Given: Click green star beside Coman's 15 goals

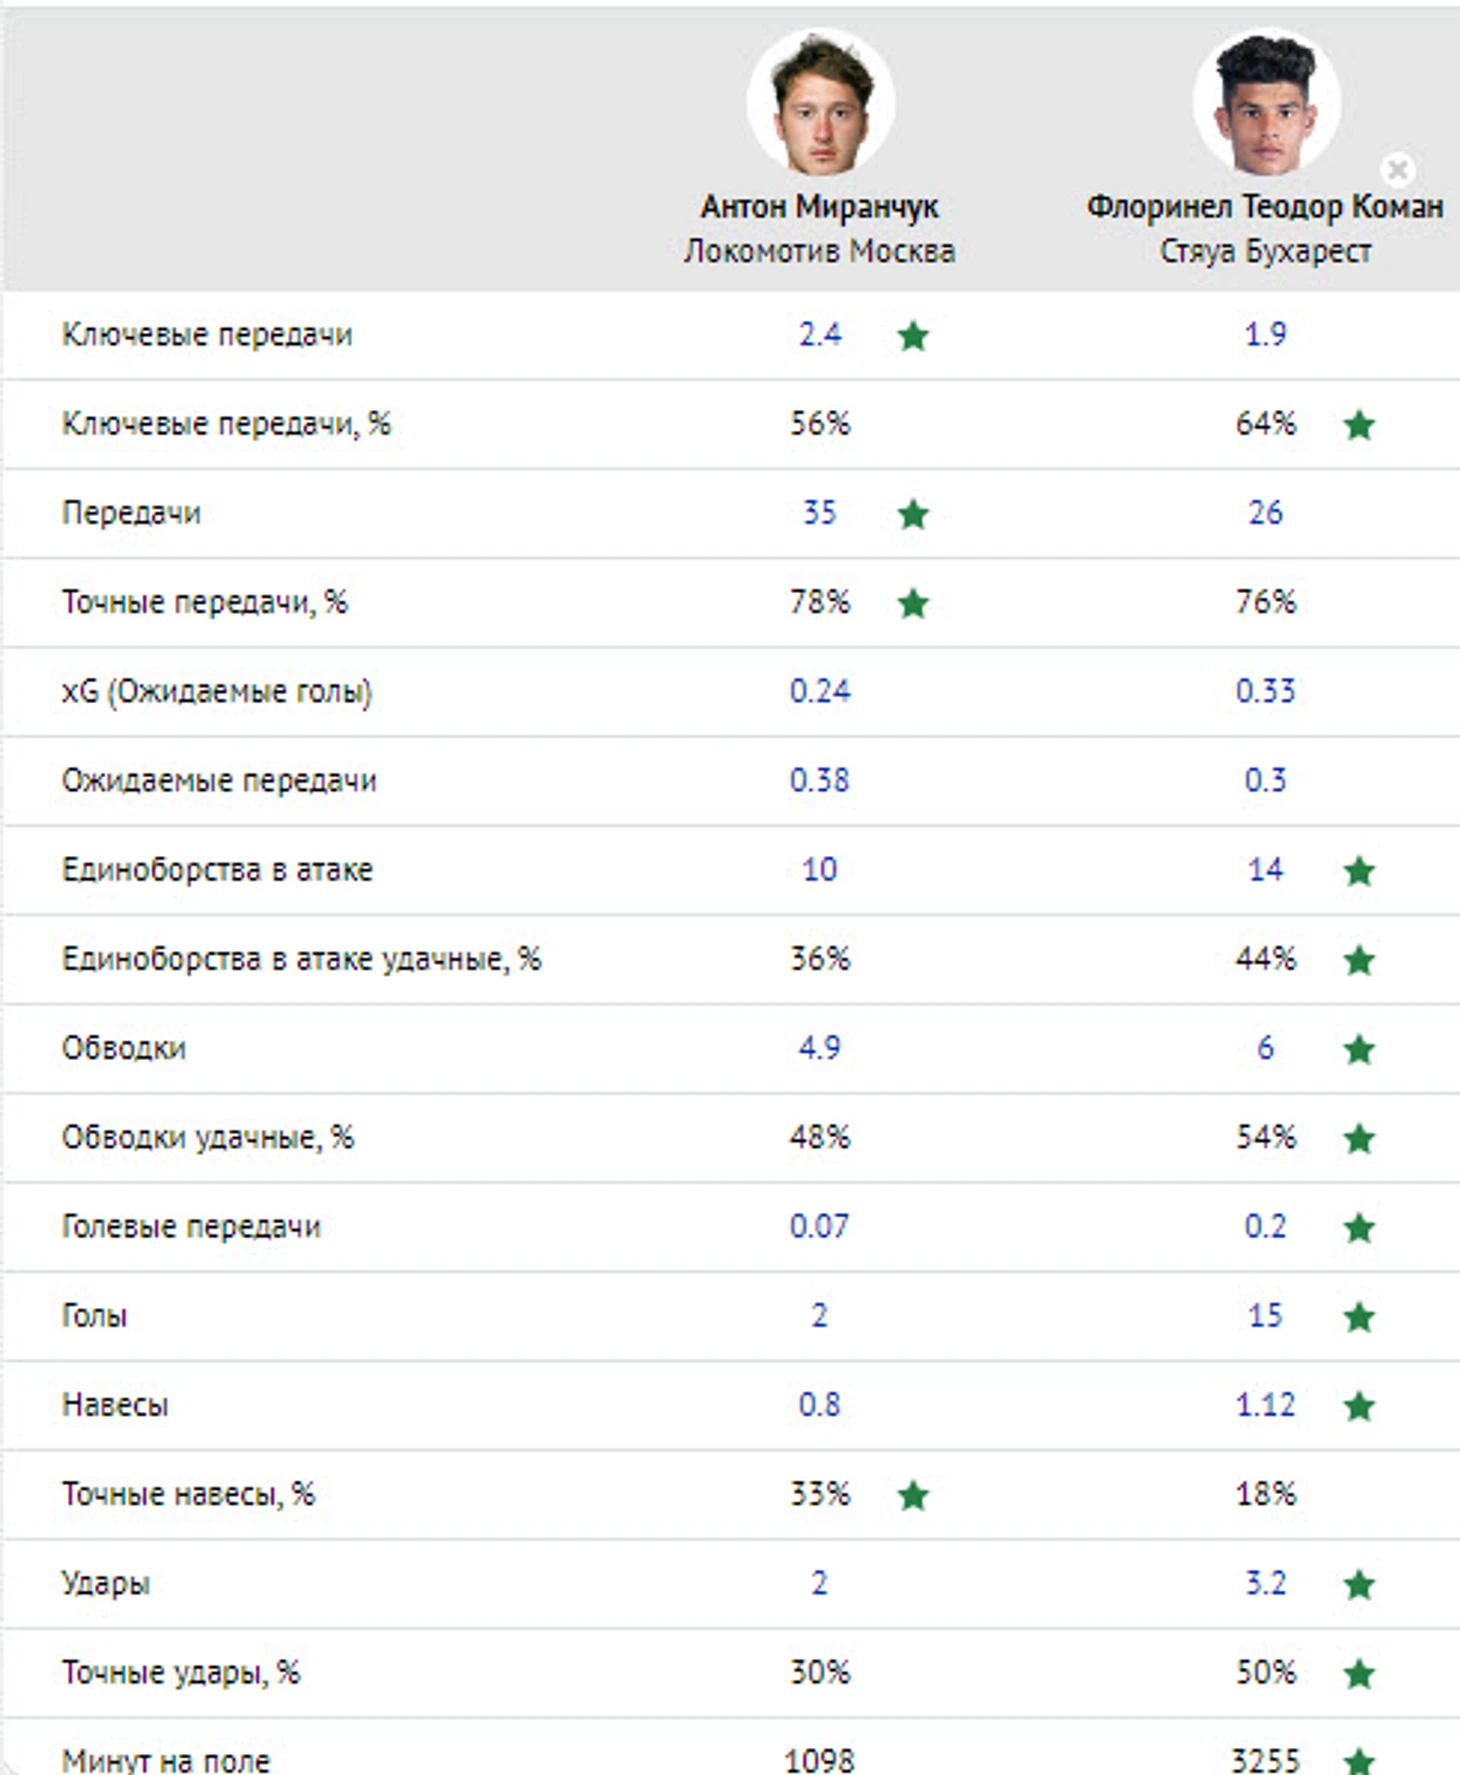Looking at the screenshot, I should [1359, 1317].
